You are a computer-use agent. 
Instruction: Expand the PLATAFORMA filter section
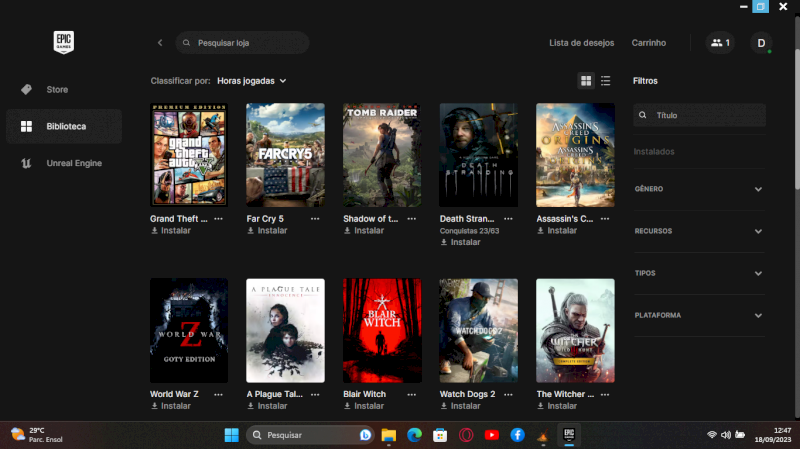[698, 315]
